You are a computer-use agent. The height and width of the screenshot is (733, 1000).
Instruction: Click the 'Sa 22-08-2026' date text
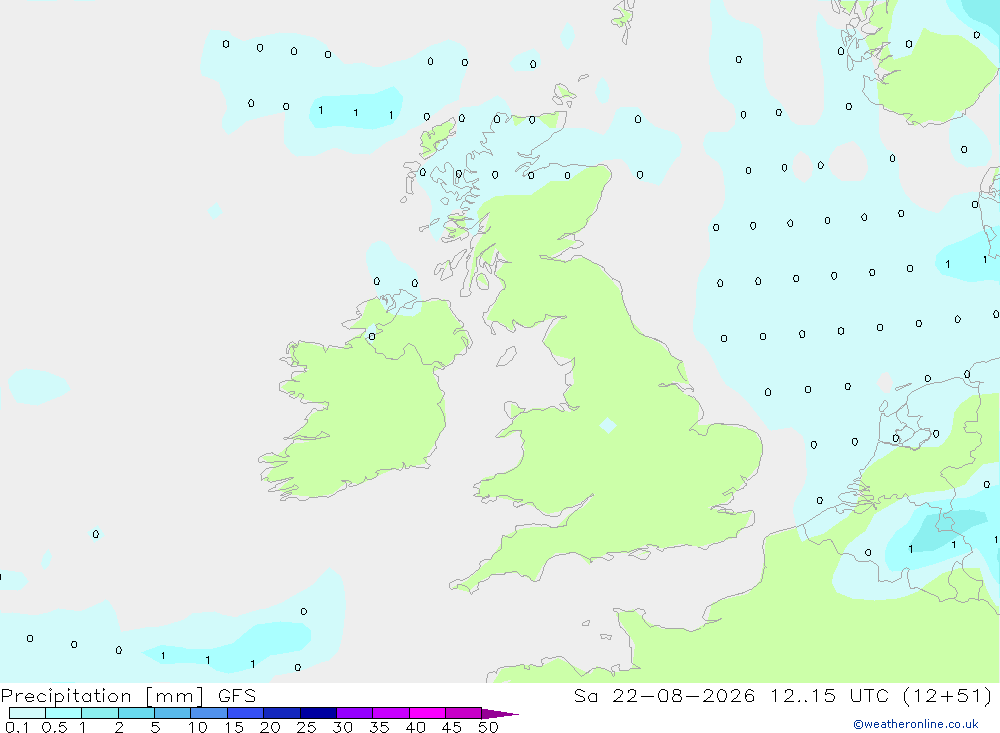665,696
